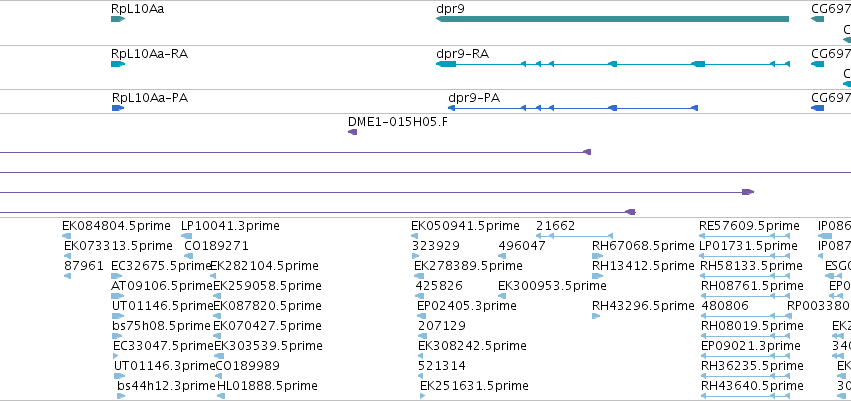Select the RH67068.5prime EST arrow

point(598,256)
